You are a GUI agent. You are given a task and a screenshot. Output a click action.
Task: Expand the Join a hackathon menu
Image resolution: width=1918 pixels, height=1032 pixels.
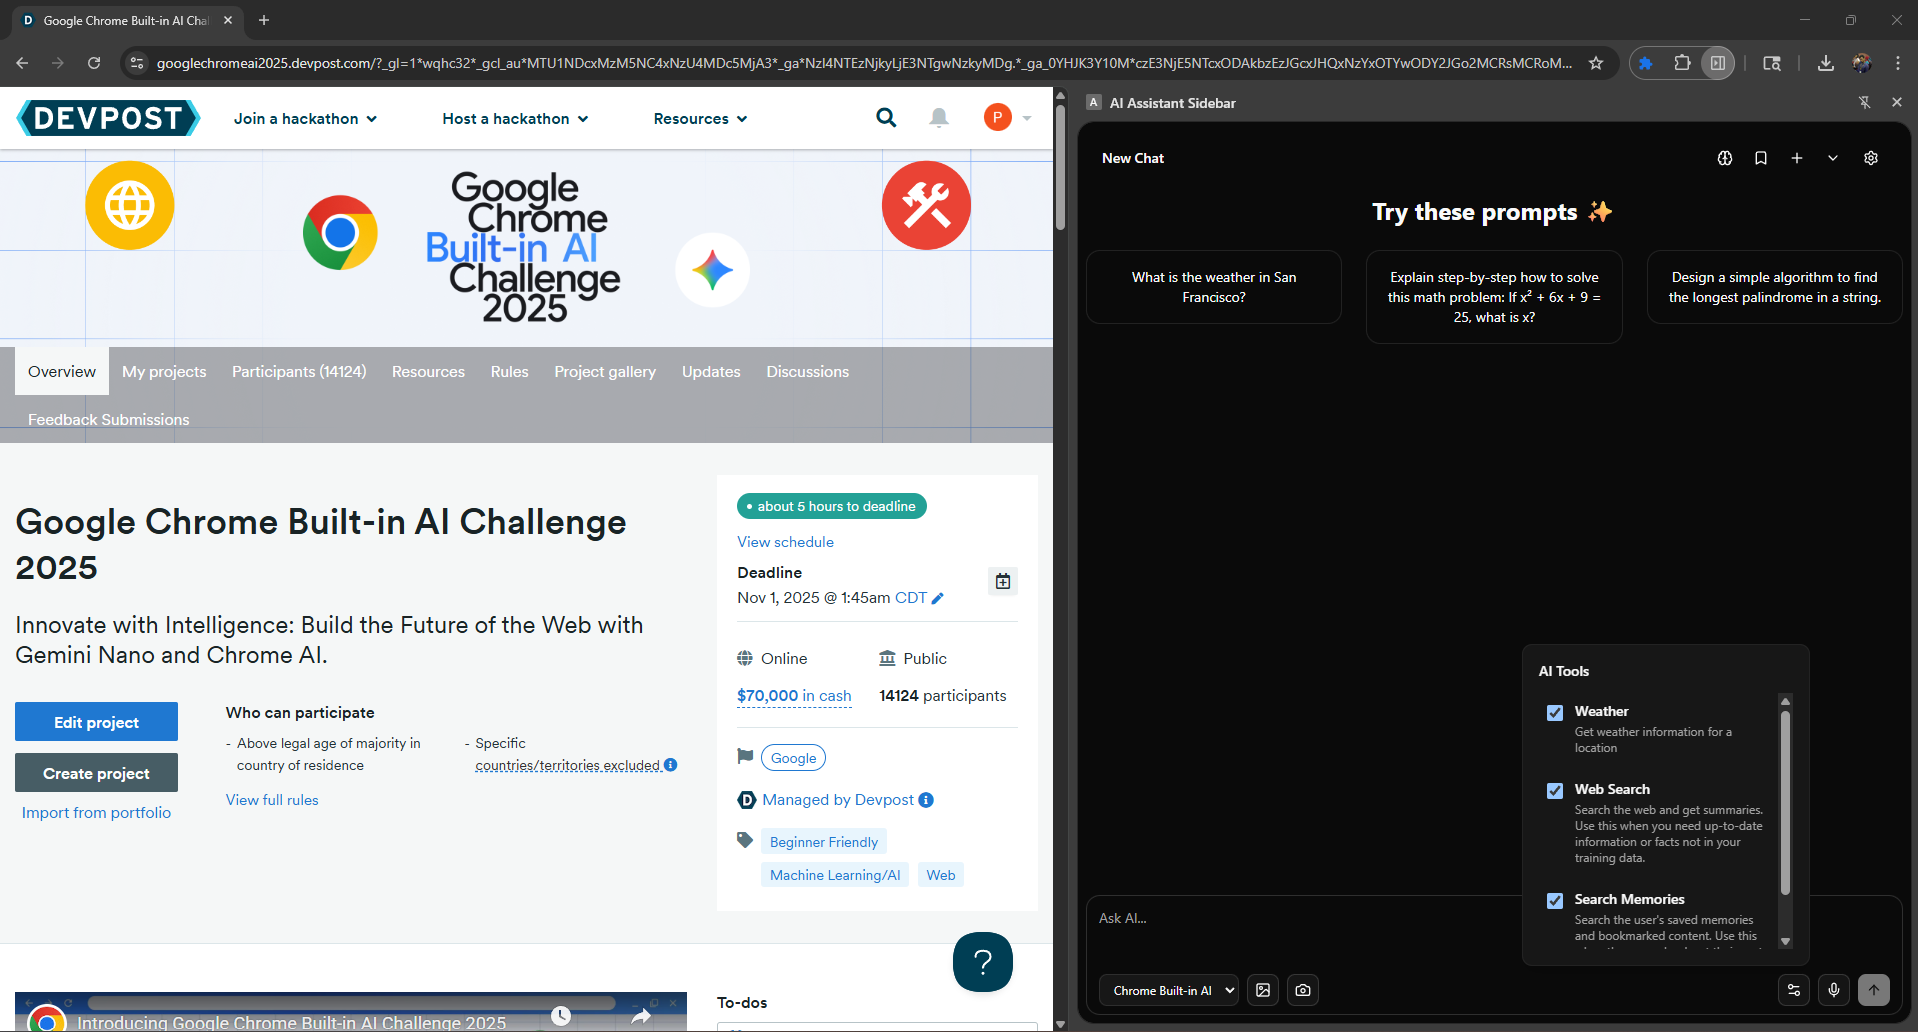click(x=305, y=118)
